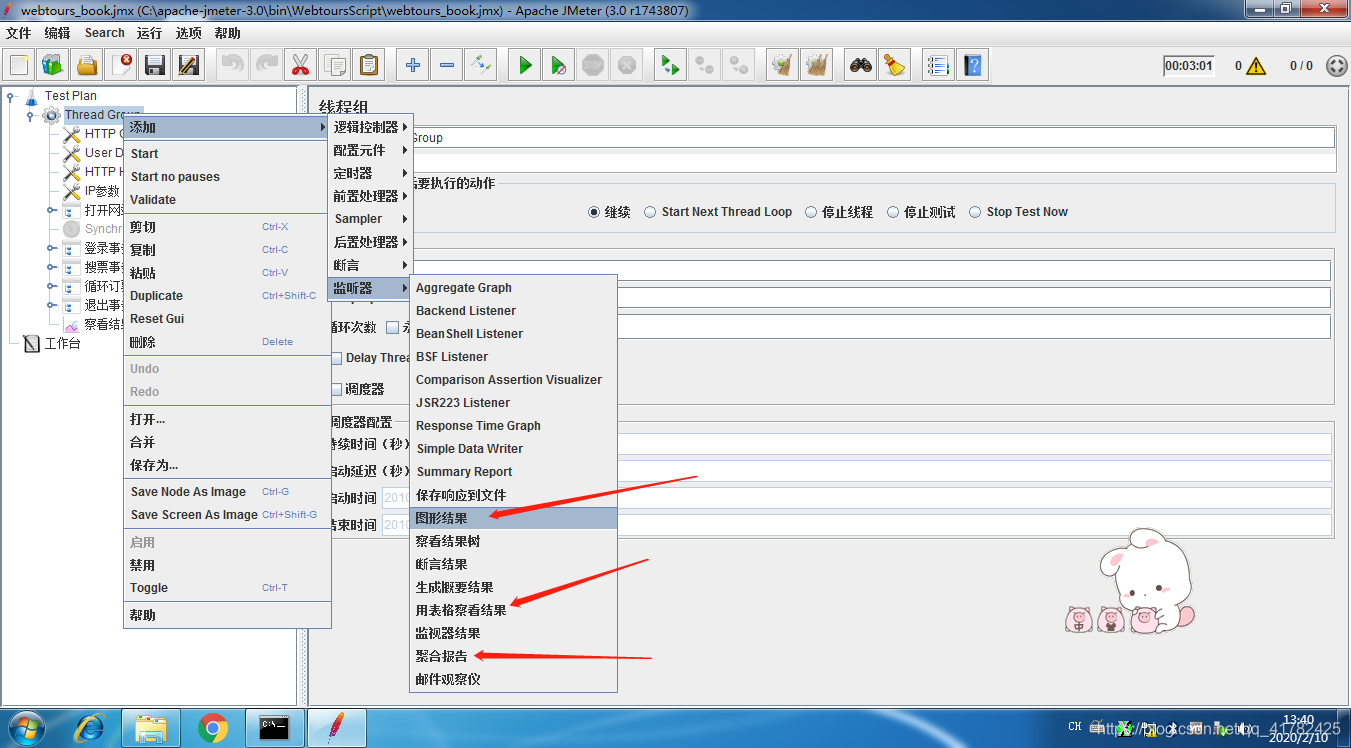Open the 逻辑控制器 submenu
The height and width of the screenshot is (748, 1351).
370,127
